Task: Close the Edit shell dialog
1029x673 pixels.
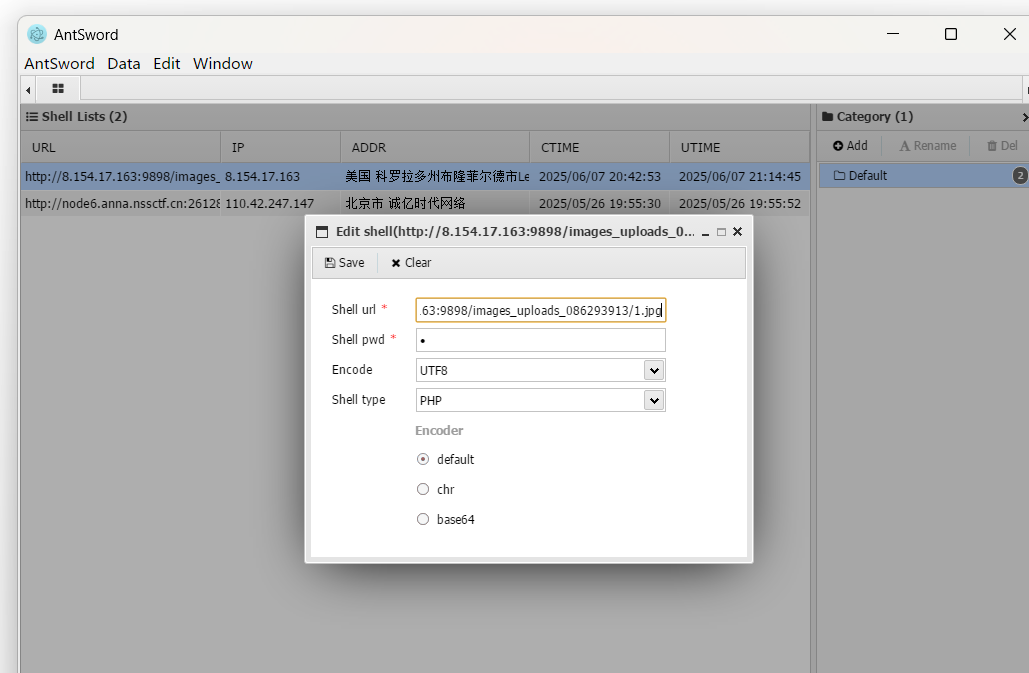Action: pos(738,232)
